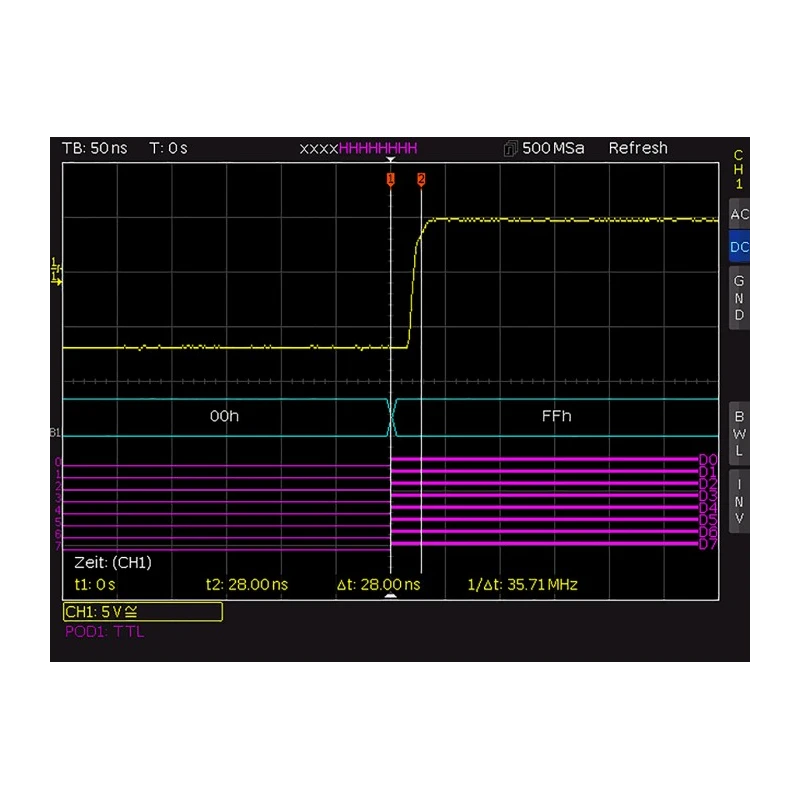Click the D0 logic channel label

coord(708,459)
